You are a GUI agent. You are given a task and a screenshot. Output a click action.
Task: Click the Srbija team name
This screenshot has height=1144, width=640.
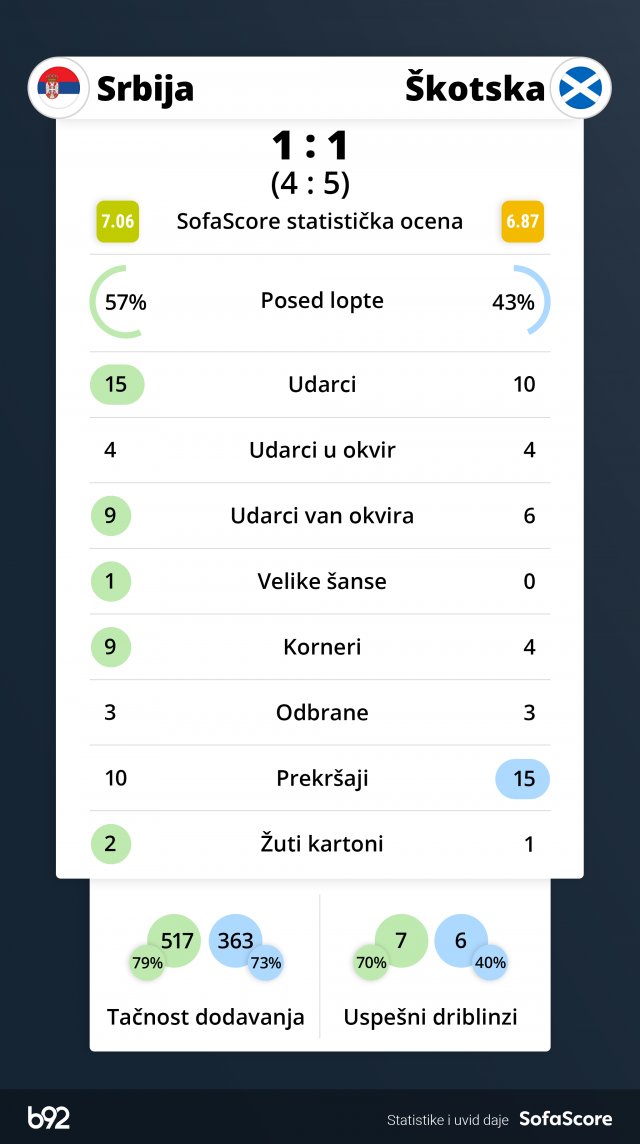point(145,89)
